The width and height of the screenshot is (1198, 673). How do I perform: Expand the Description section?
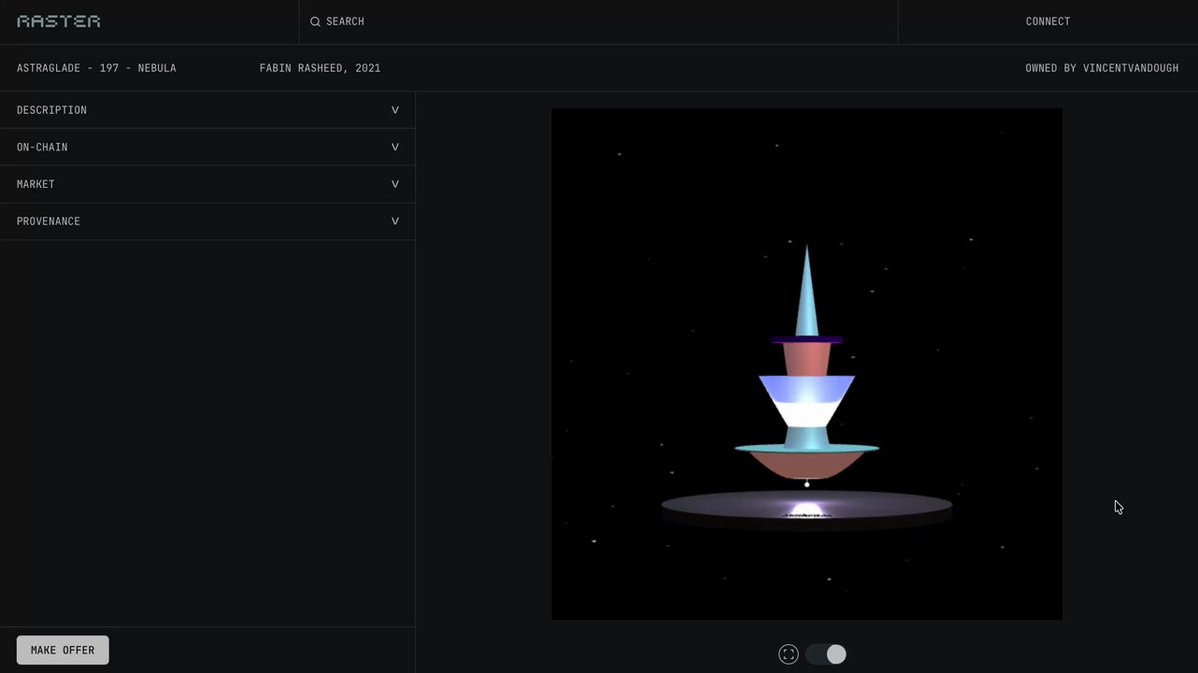[x=207, y=110]
